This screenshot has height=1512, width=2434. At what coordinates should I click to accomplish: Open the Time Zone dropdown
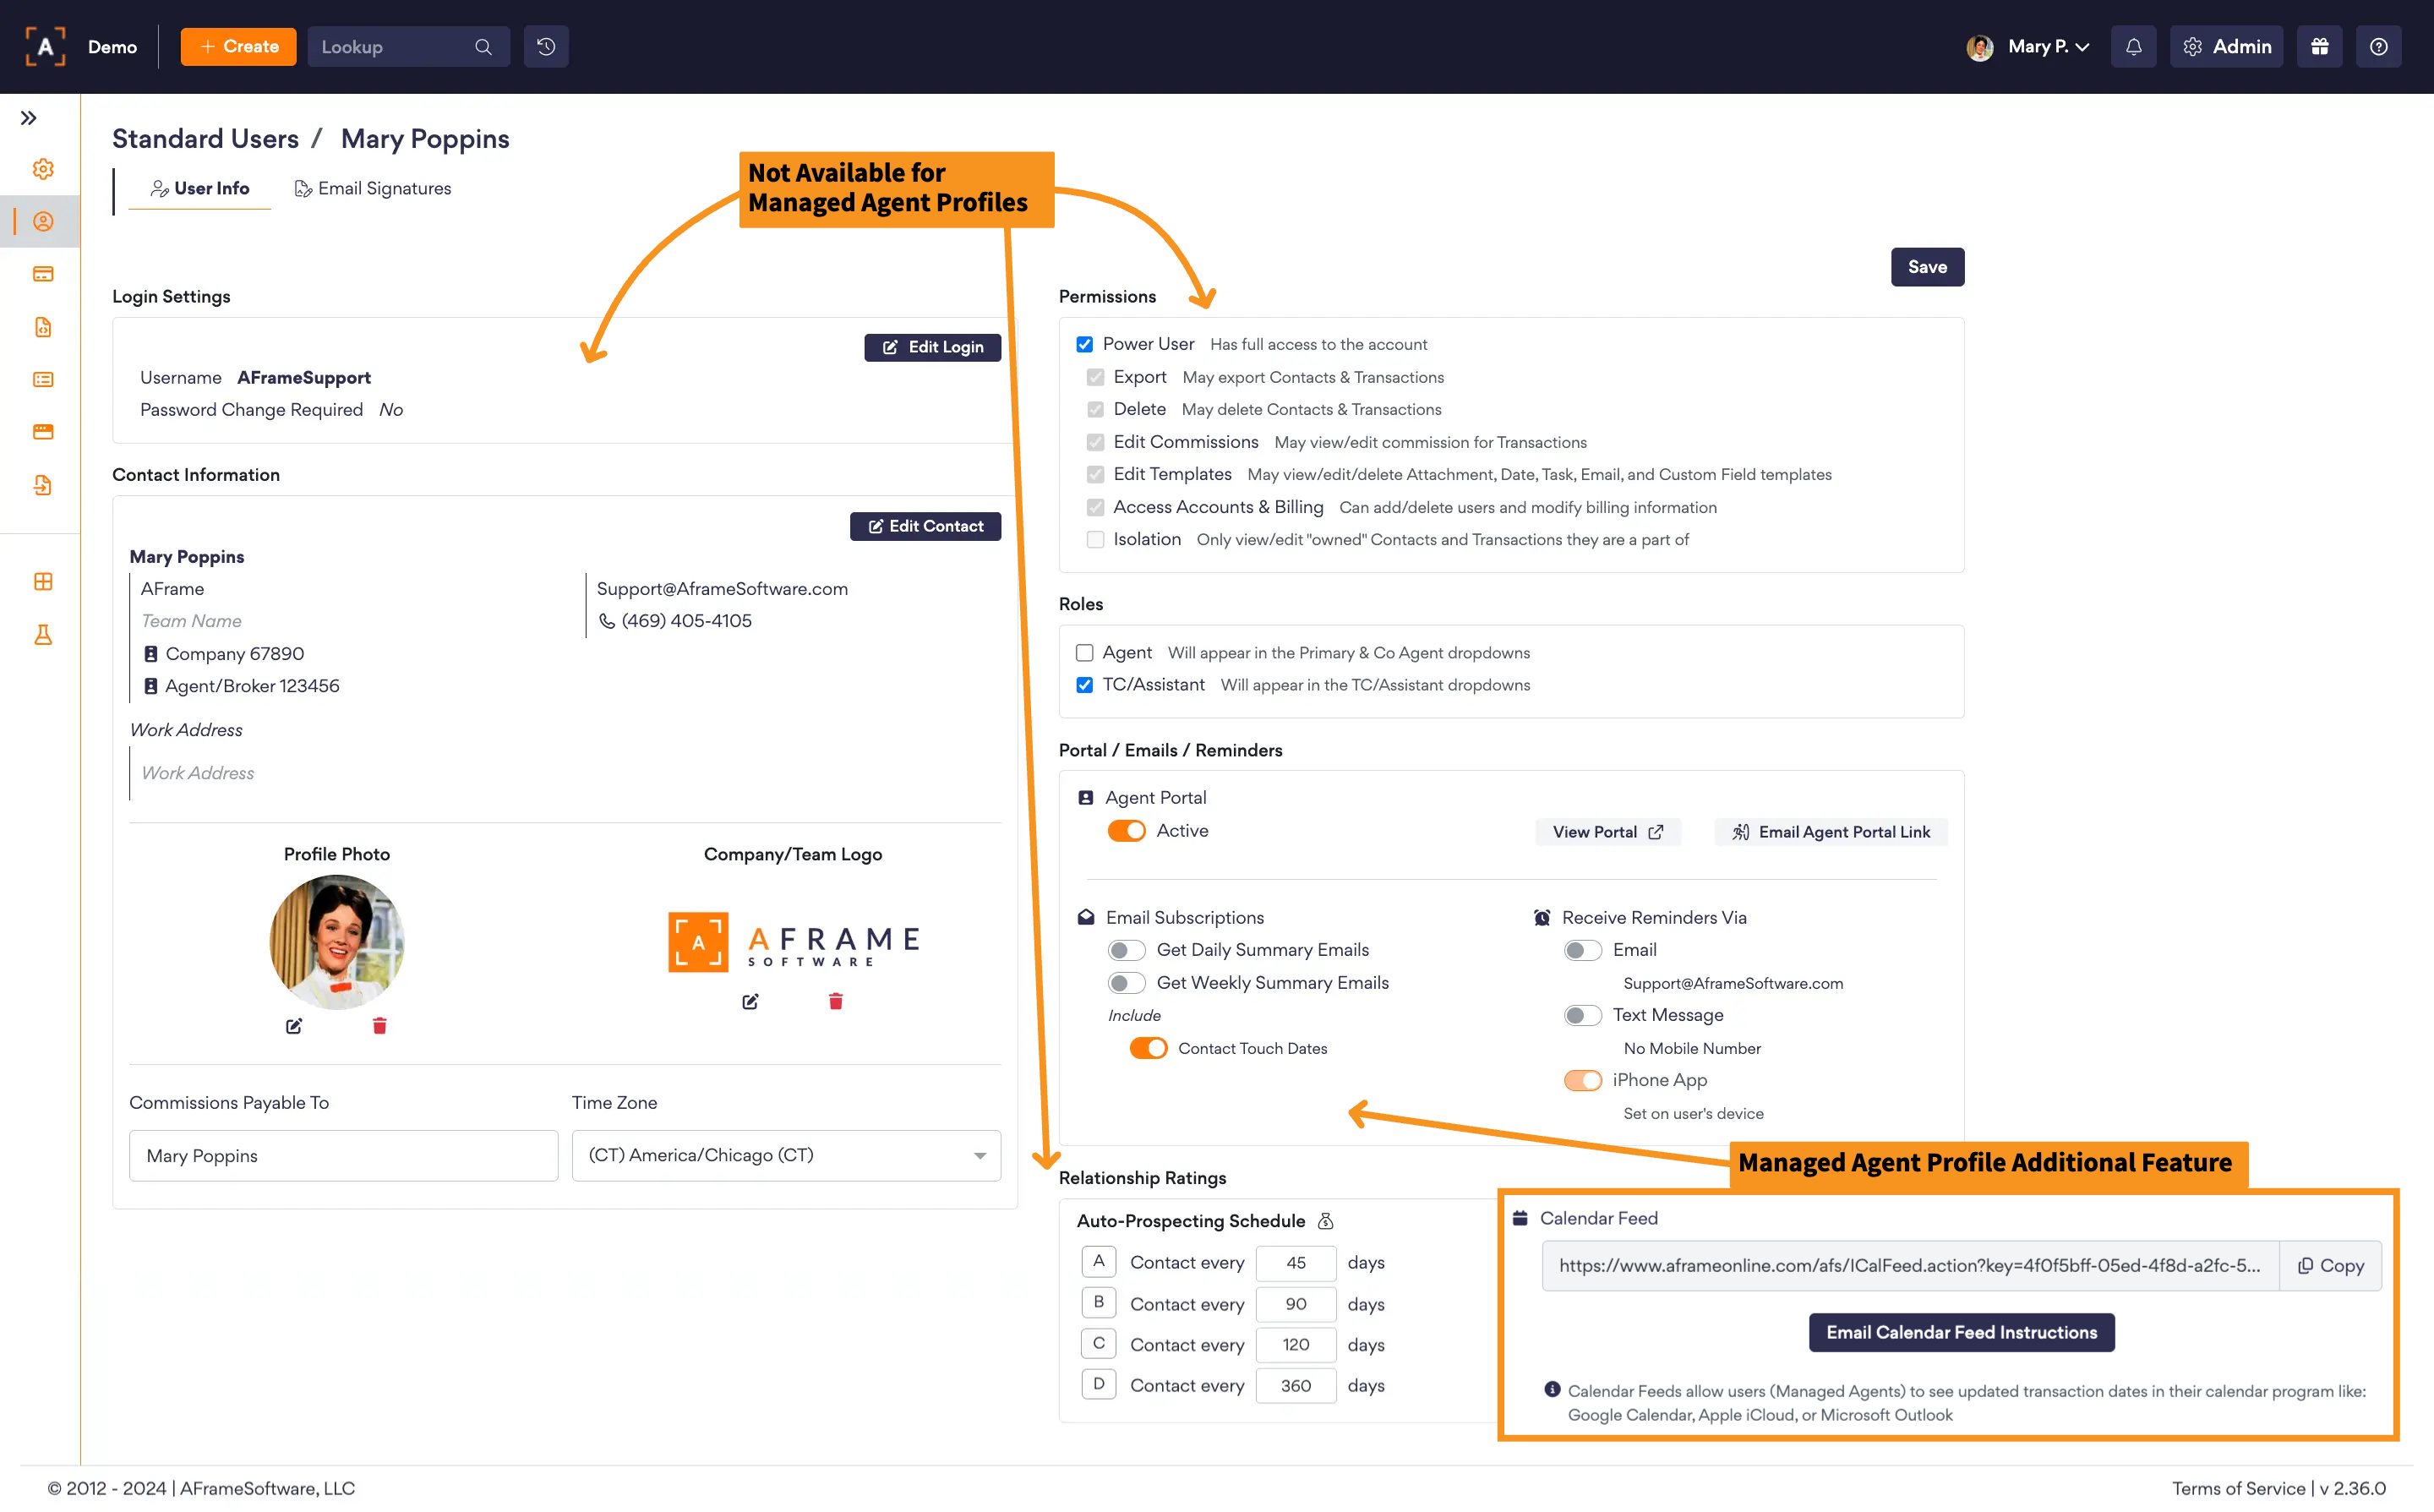pyautogui.click(x=786, y=1156)
